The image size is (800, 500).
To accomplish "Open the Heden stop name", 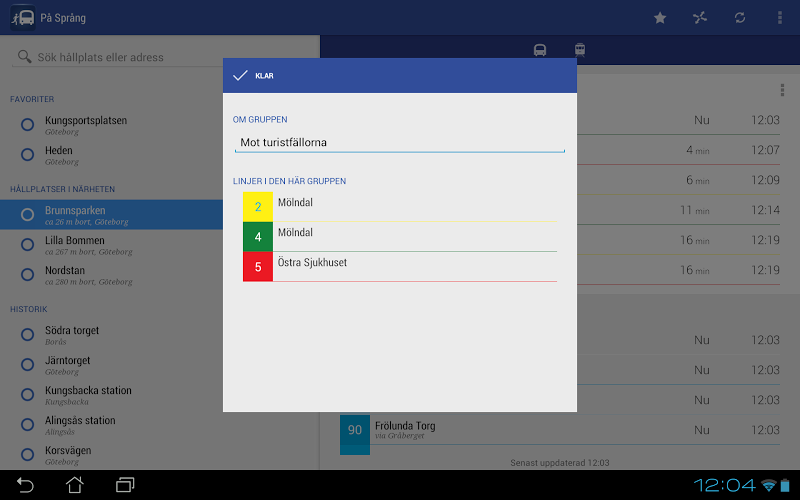I will click(x=59, y=151).
